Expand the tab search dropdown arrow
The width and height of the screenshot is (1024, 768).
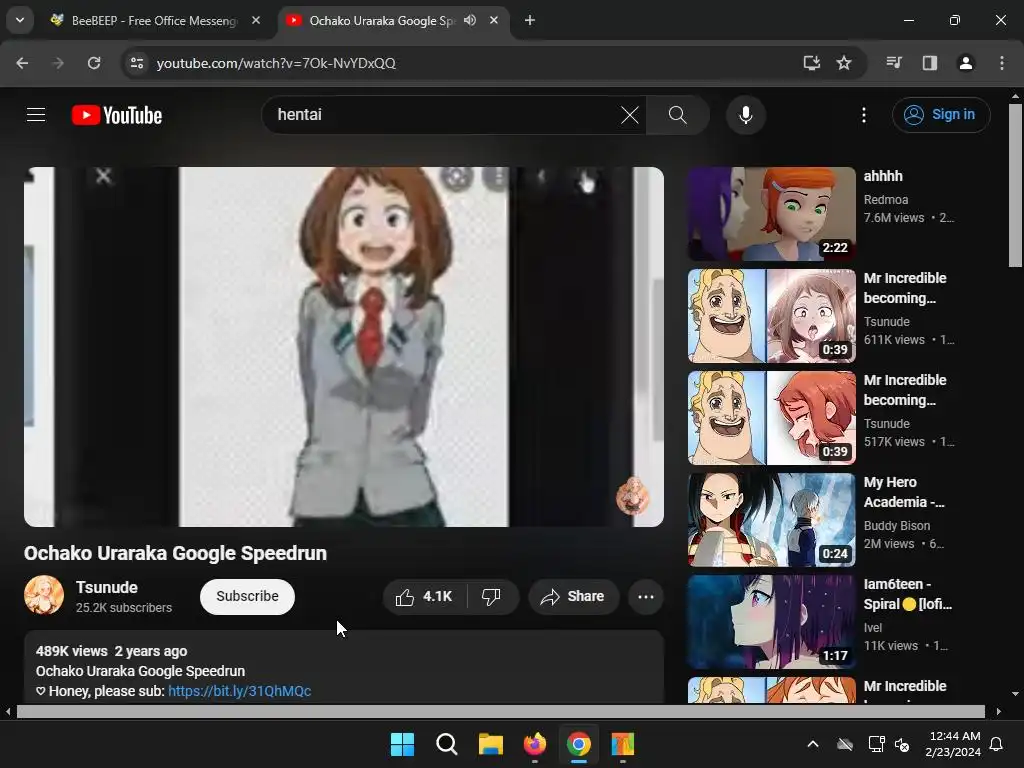coord(20,20)
